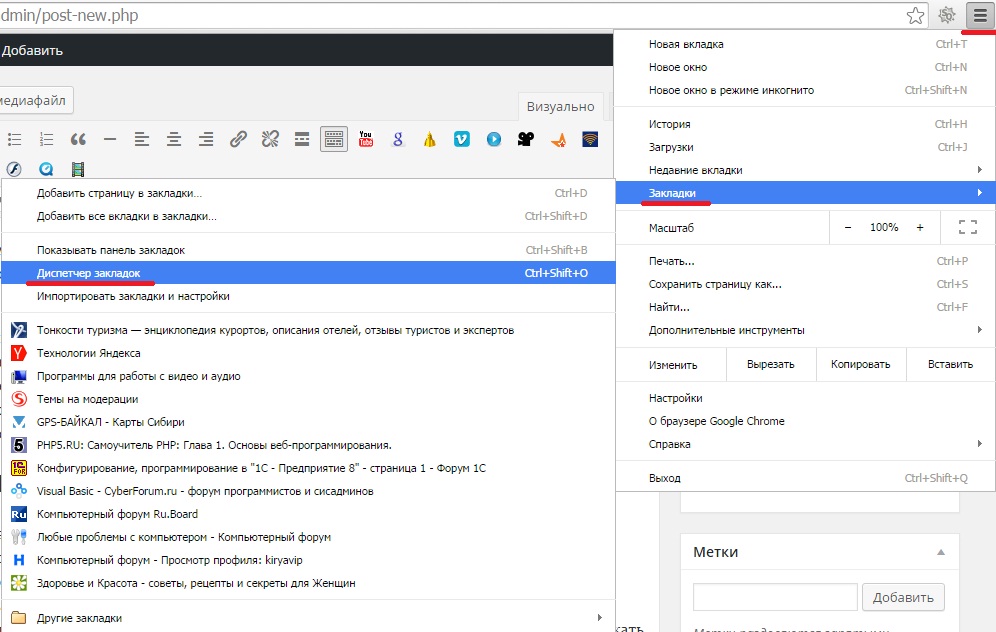Select 'Диспетчер закладок' menu item

tap(89, 273)
